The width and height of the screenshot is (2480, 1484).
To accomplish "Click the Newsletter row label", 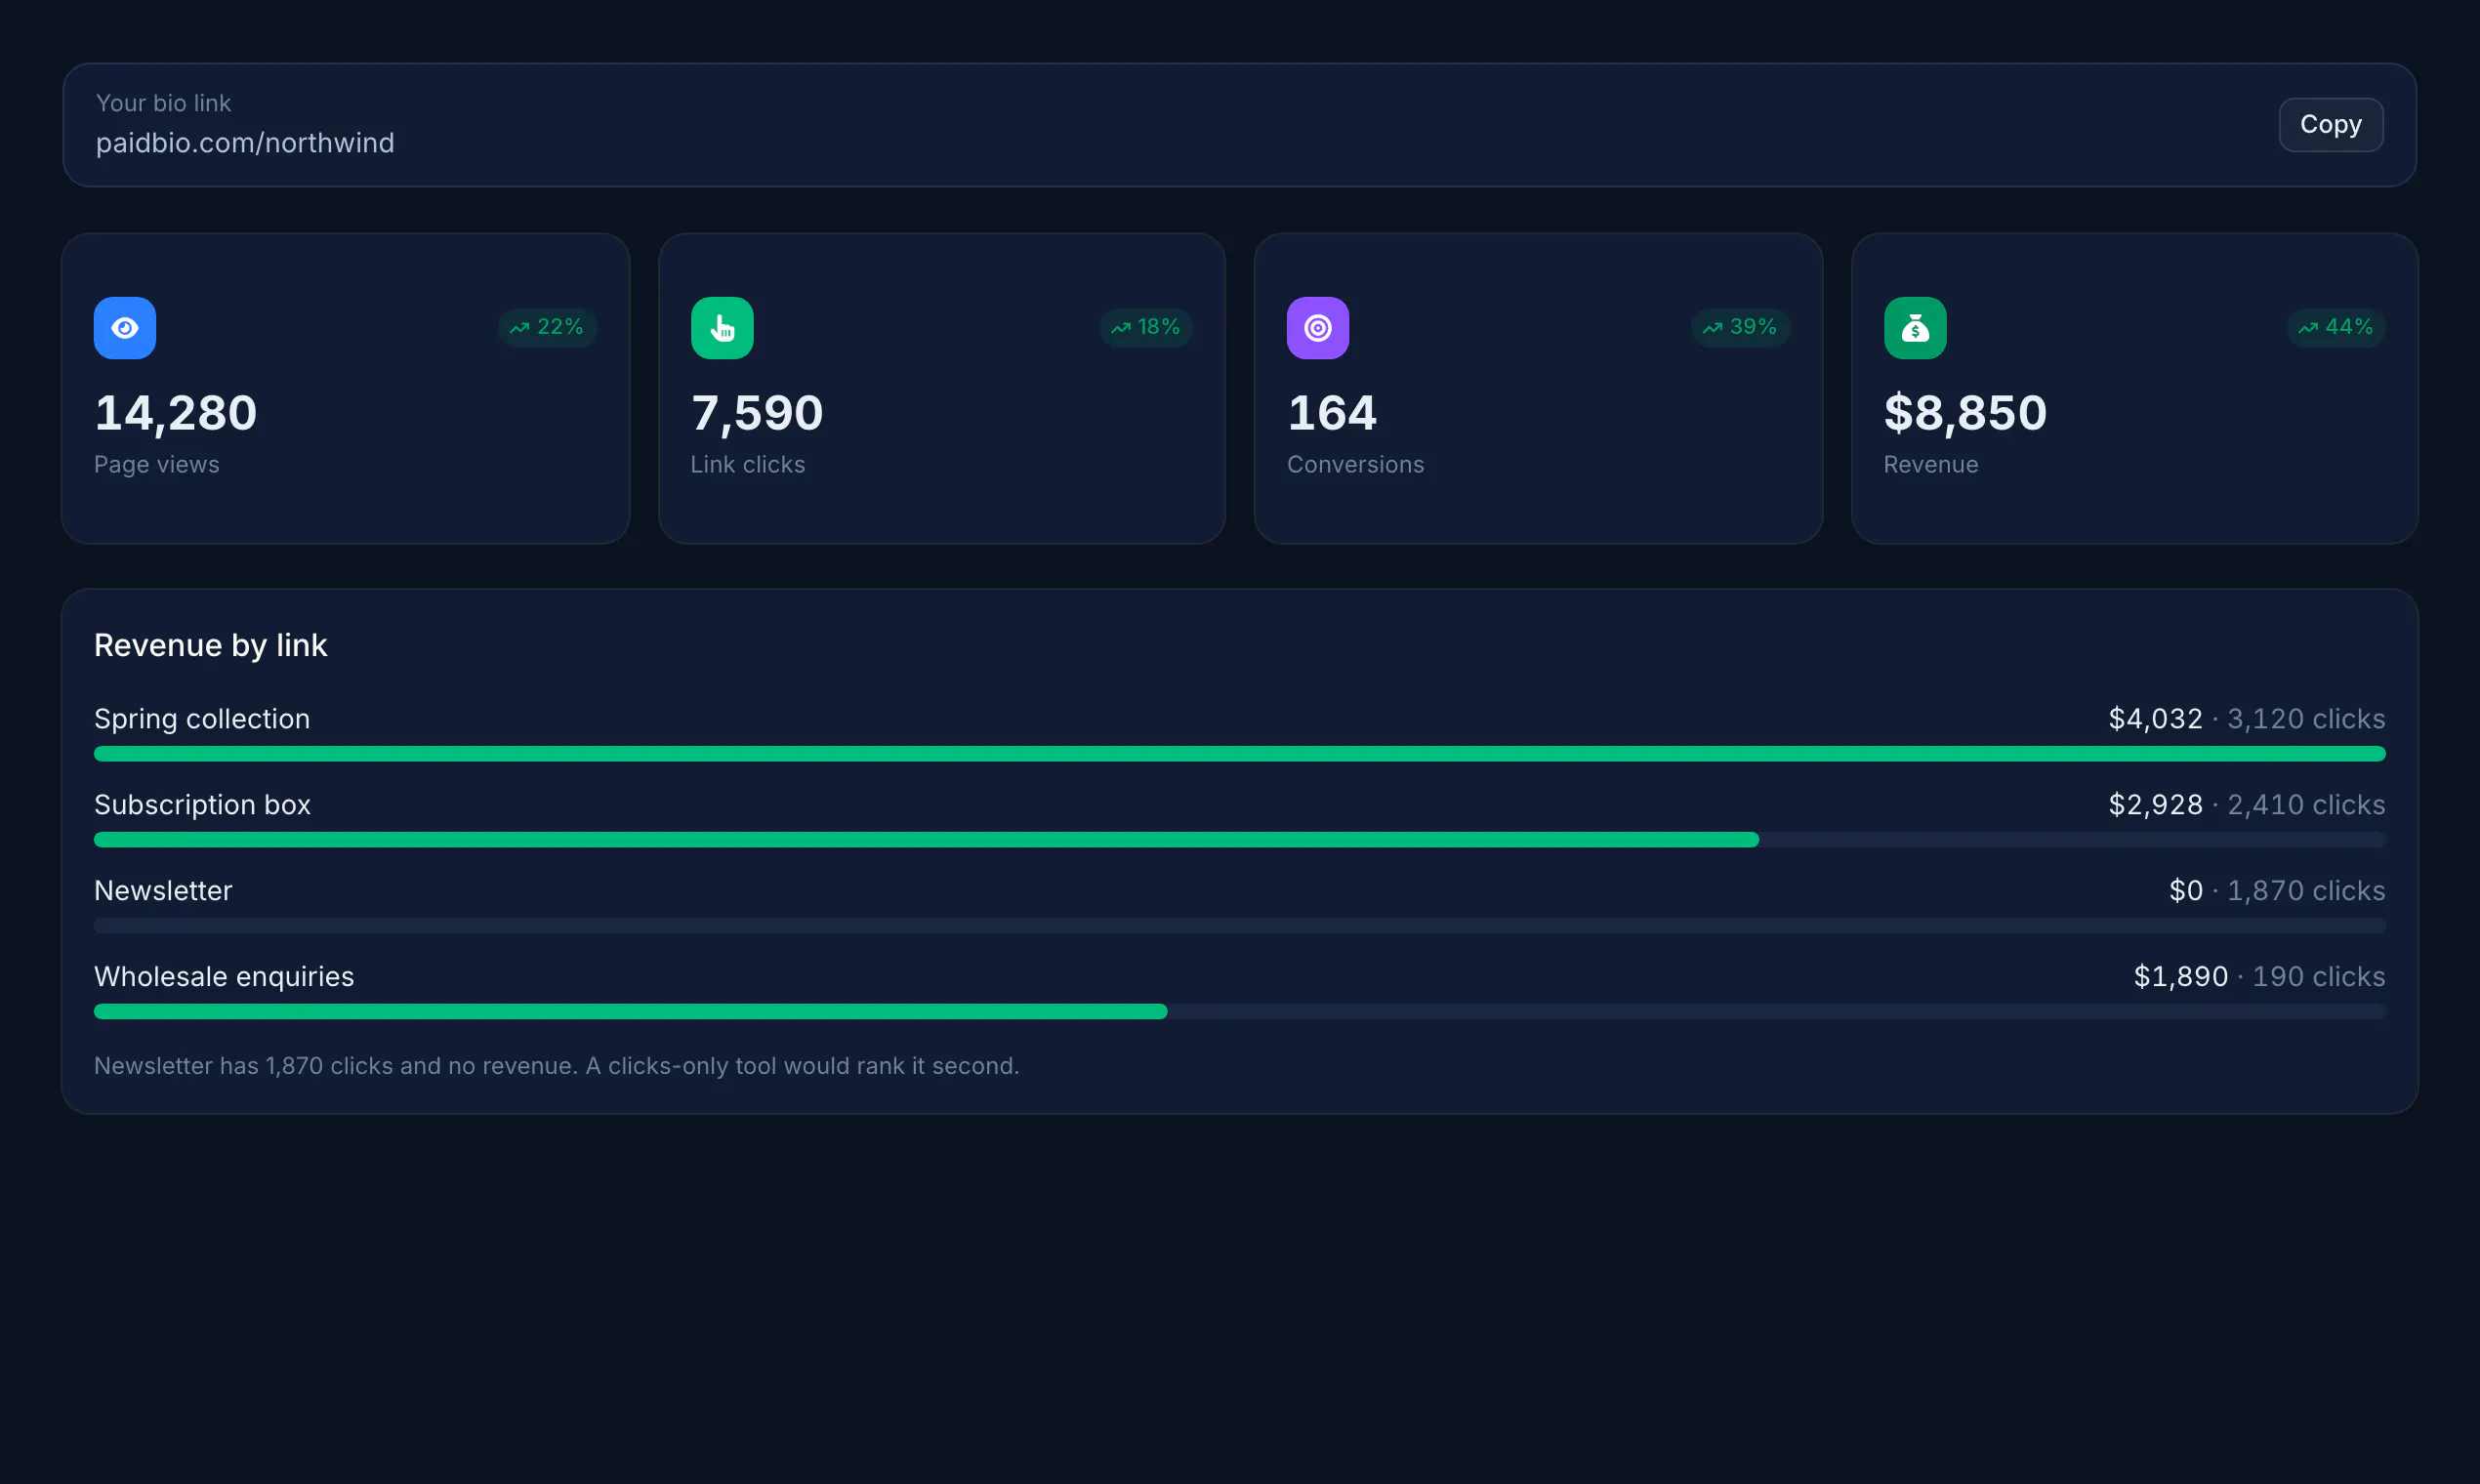I will pos(163,891).
